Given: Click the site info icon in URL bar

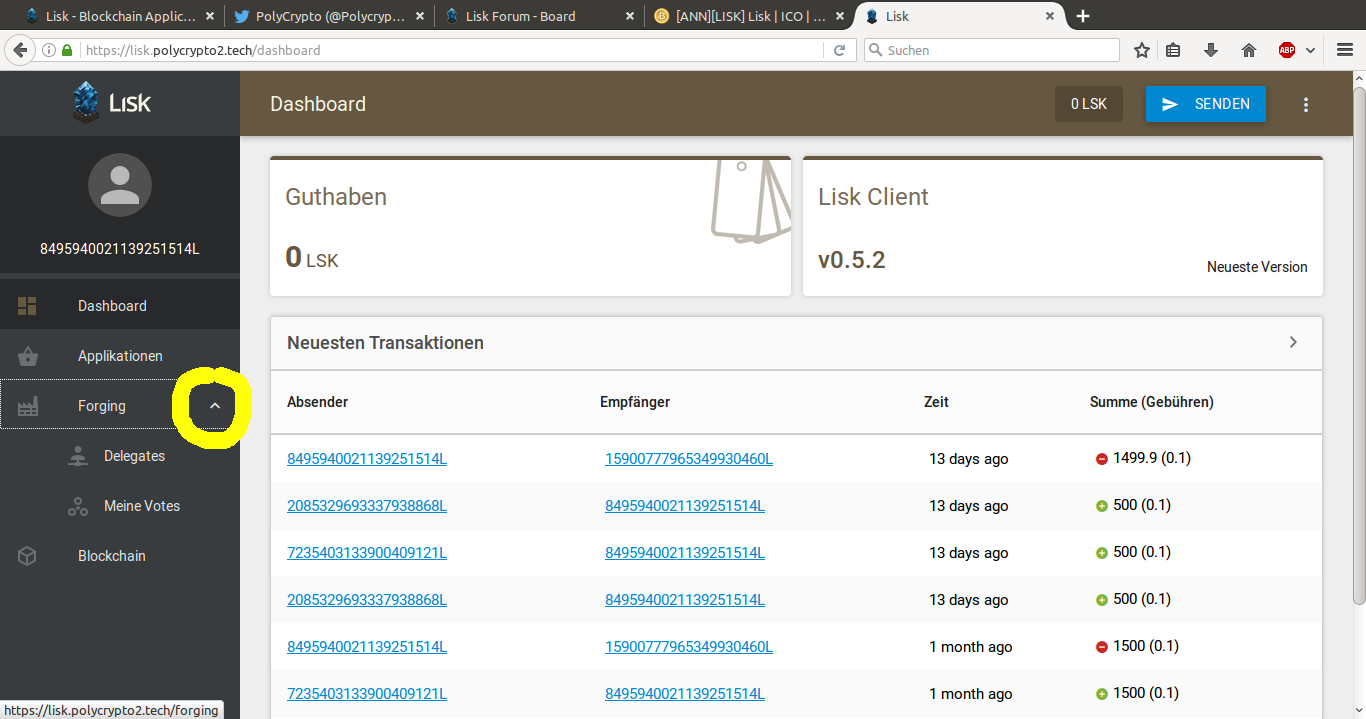Looking at the screenshot, I should tap(49, 50).
